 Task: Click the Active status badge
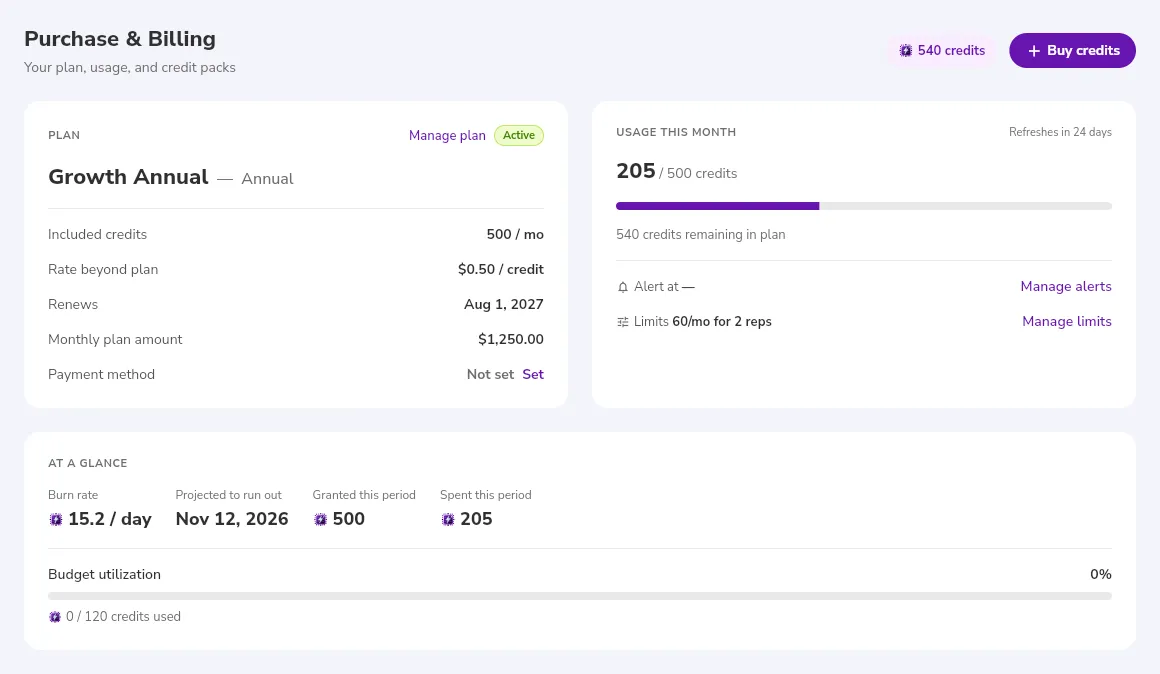pos(519,135)
